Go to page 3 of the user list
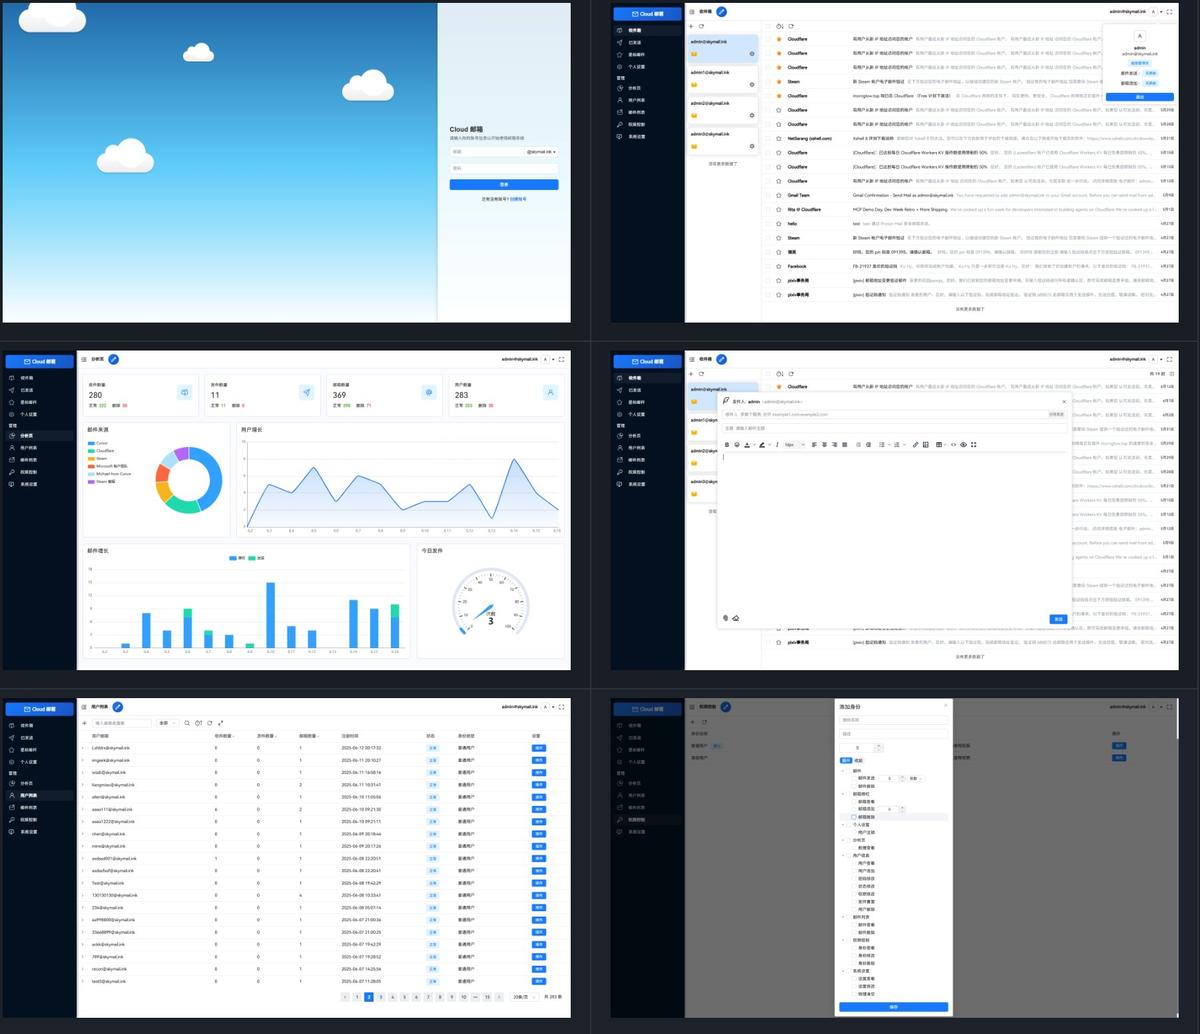1200x1034 pixels. tap(381, 997)
